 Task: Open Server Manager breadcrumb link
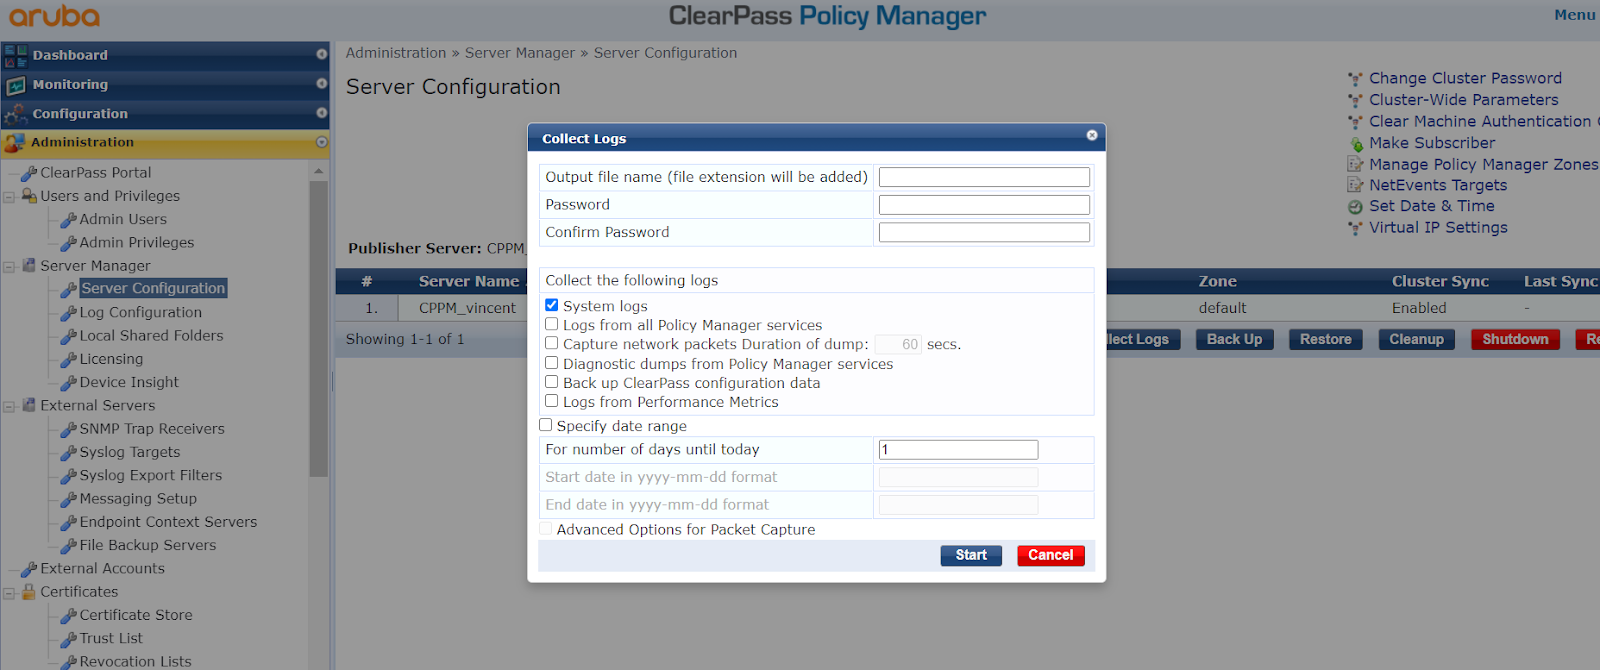(x=520, y=53)
